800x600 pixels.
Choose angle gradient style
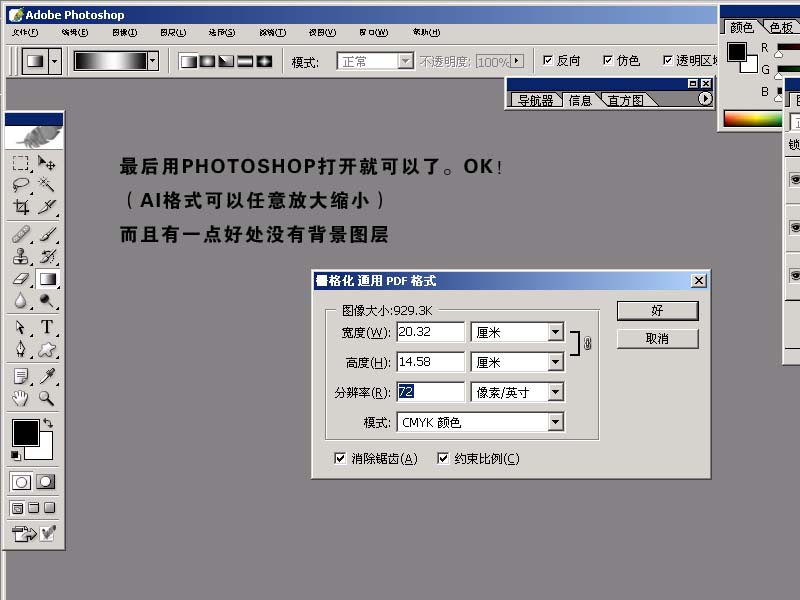[226, 62]
